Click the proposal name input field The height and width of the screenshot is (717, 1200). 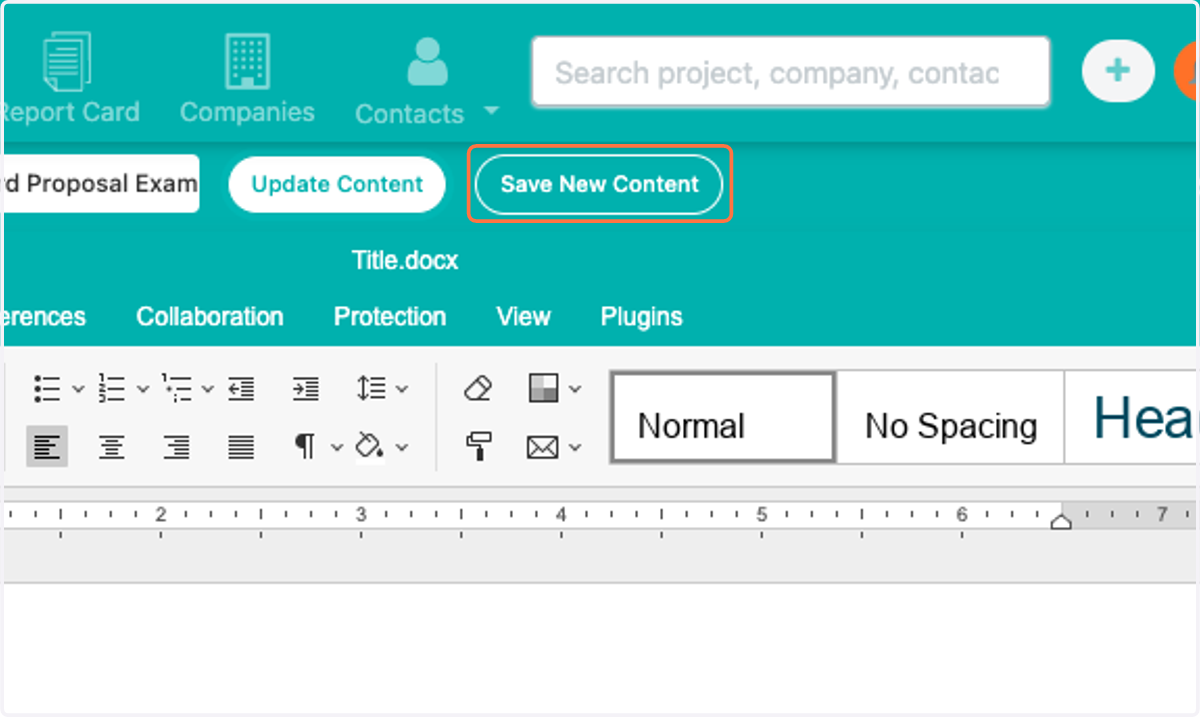(x=101, y=183)
